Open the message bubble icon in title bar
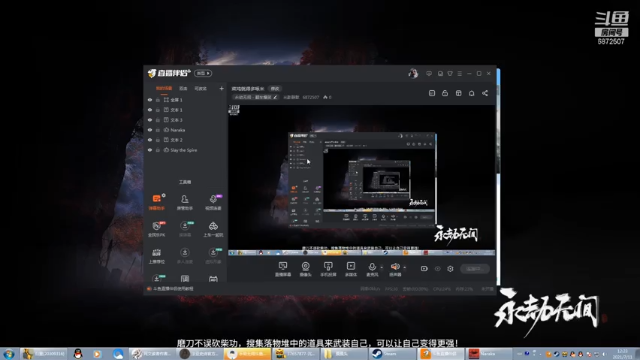 pos(429,73)
